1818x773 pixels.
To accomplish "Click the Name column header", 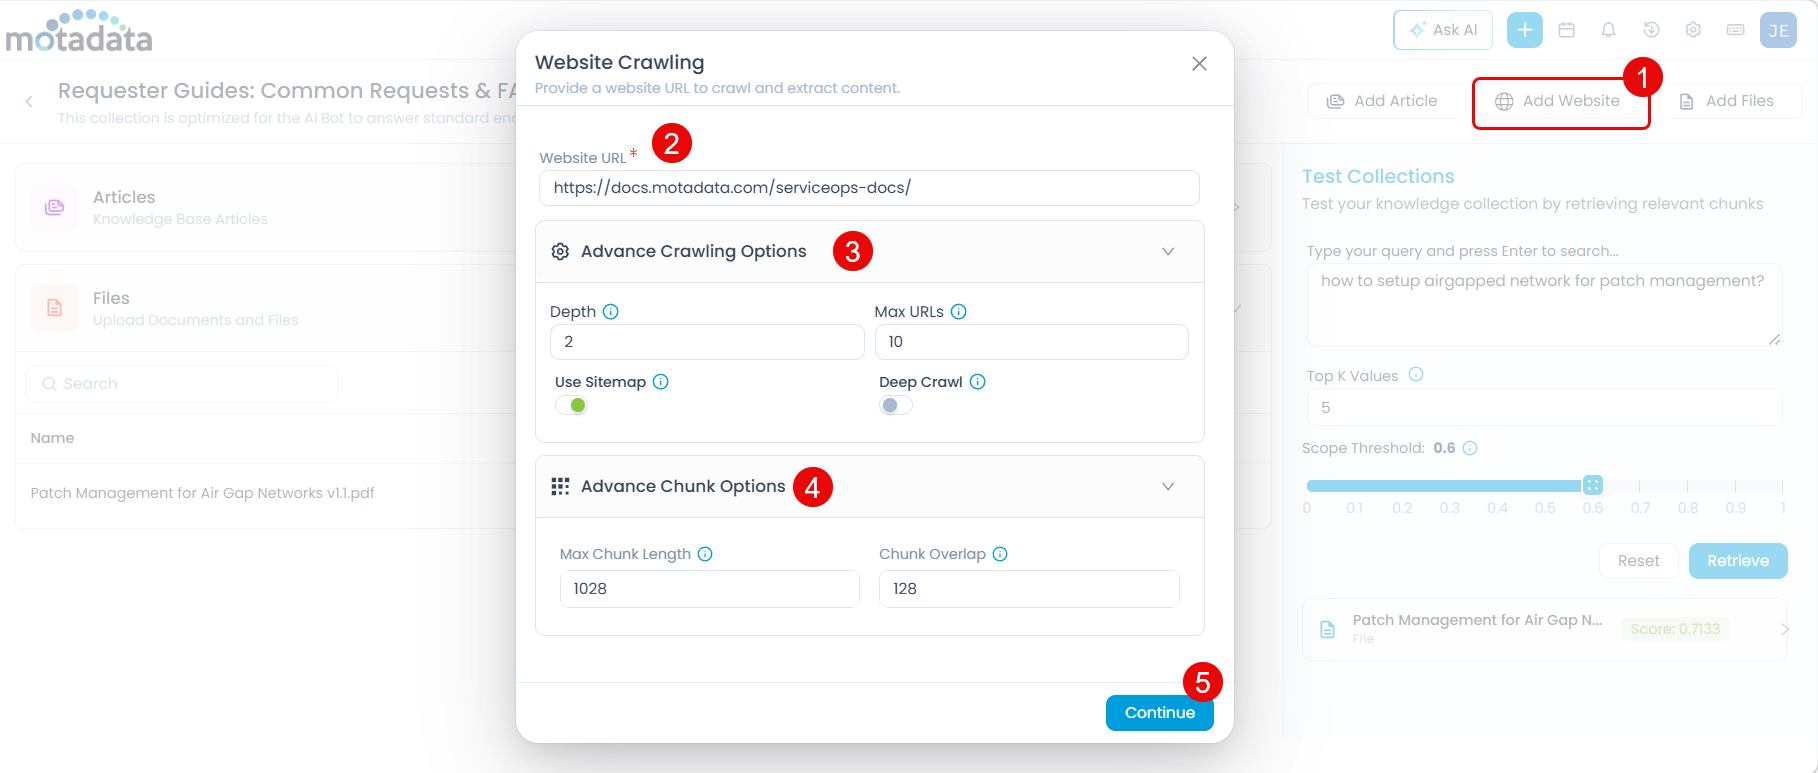I will [x=52, y=438].
